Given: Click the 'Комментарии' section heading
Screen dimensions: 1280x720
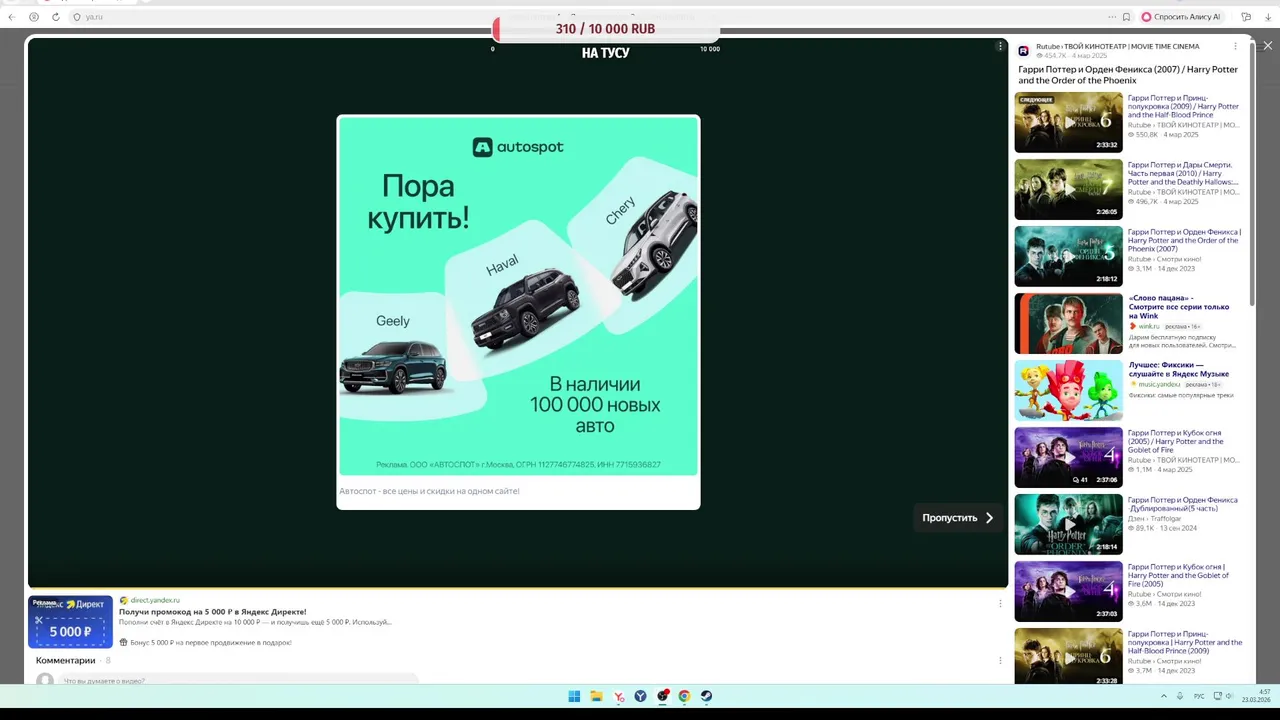Looking at the screenshot, I should tap(66, 660).
